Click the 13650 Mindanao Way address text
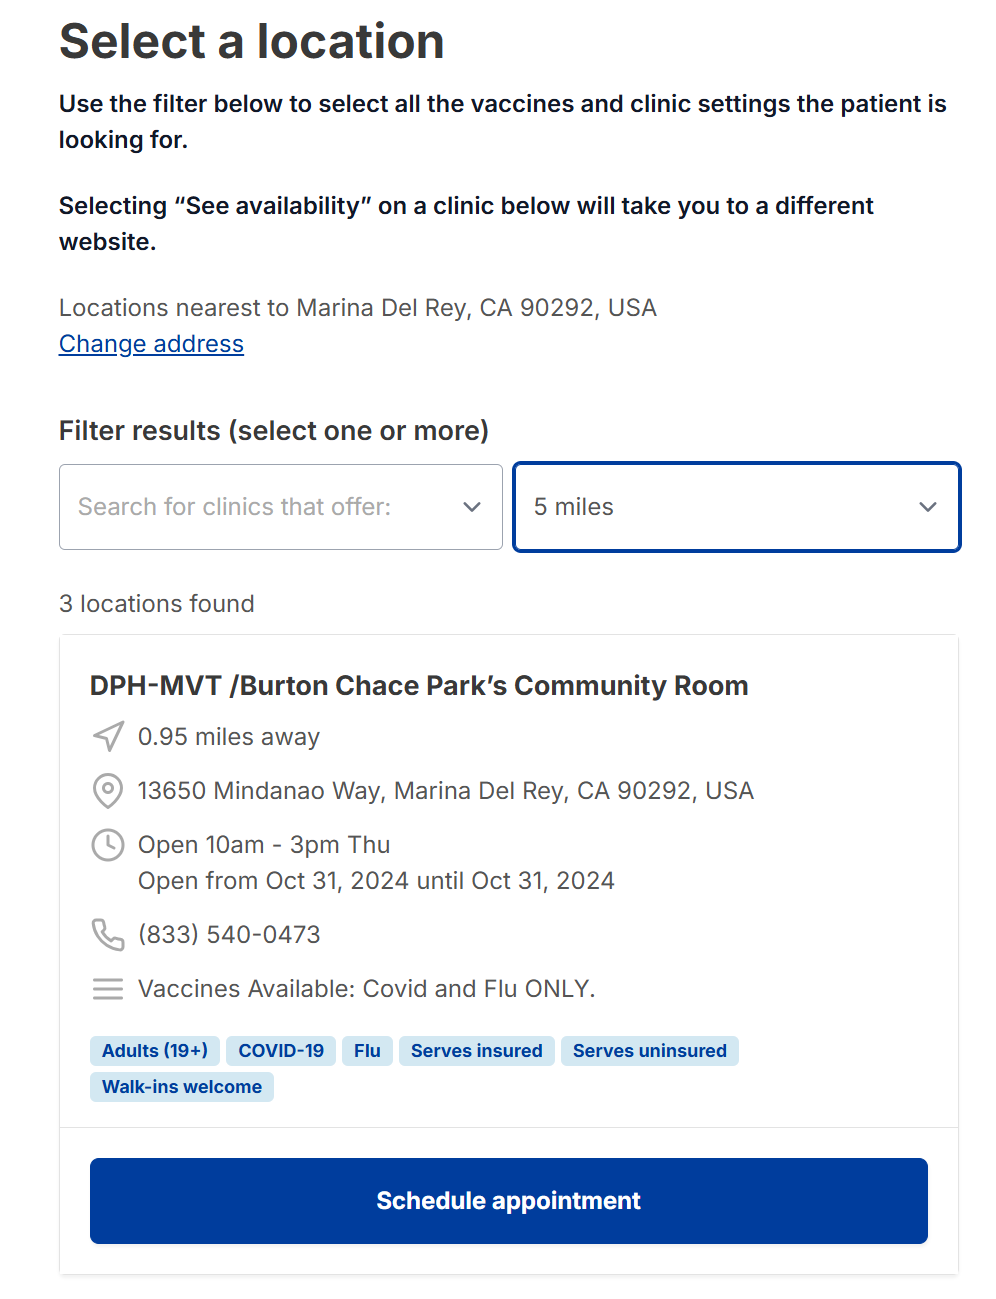The width and height of the screenshot is (996, 1299). (445, 791)
